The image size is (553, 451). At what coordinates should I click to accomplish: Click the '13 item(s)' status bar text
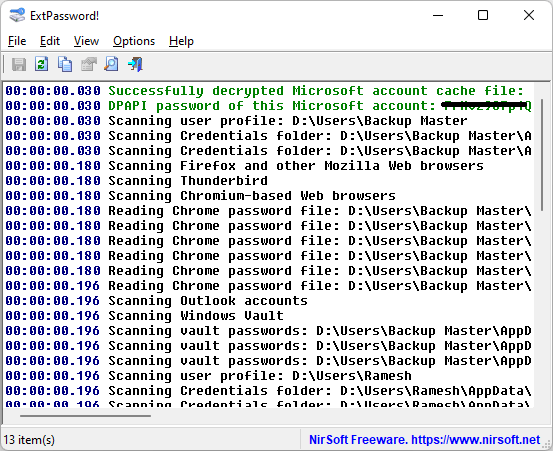tap(29, 440)
